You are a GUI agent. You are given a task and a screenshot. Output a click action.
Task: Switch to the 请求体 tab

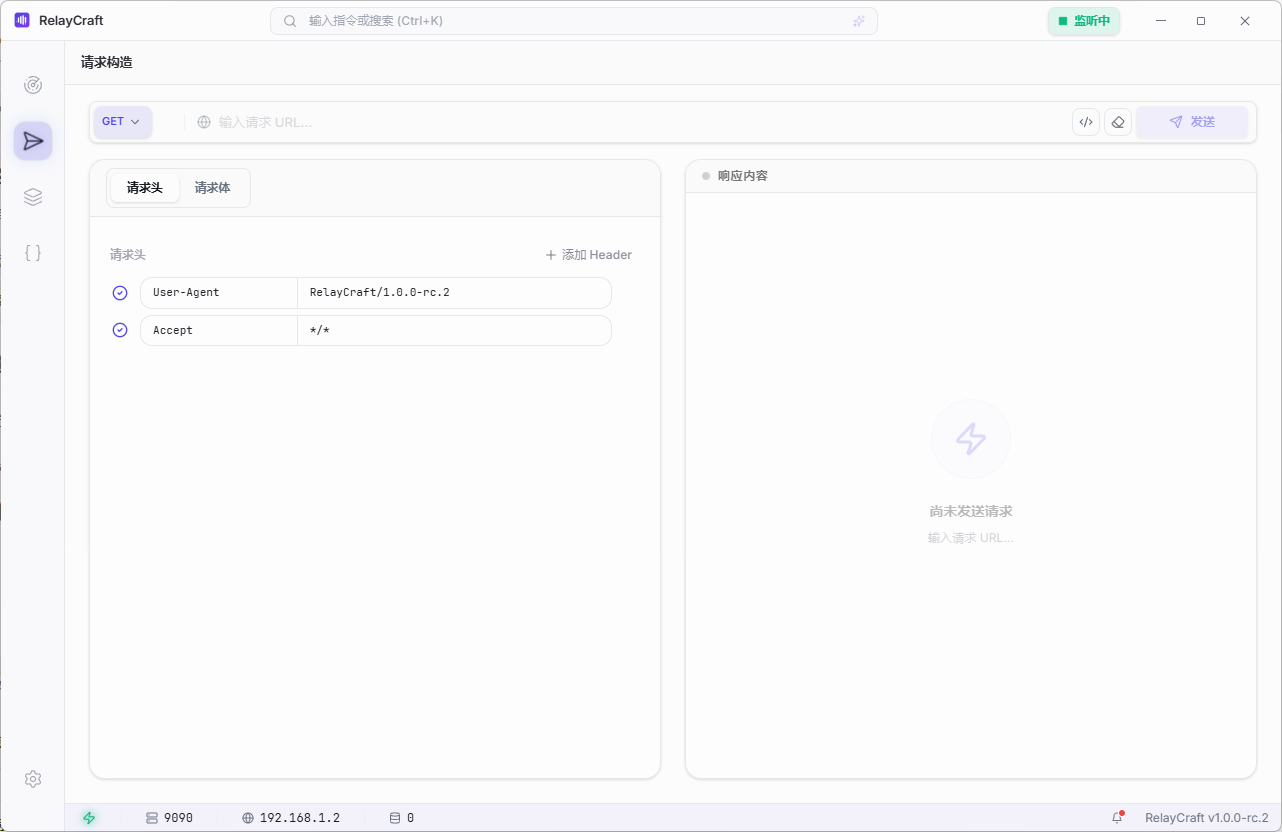(212, 188)
